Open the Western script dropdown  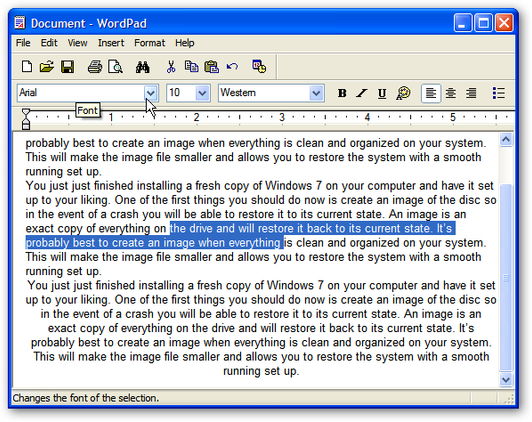[x=316, y=93]
